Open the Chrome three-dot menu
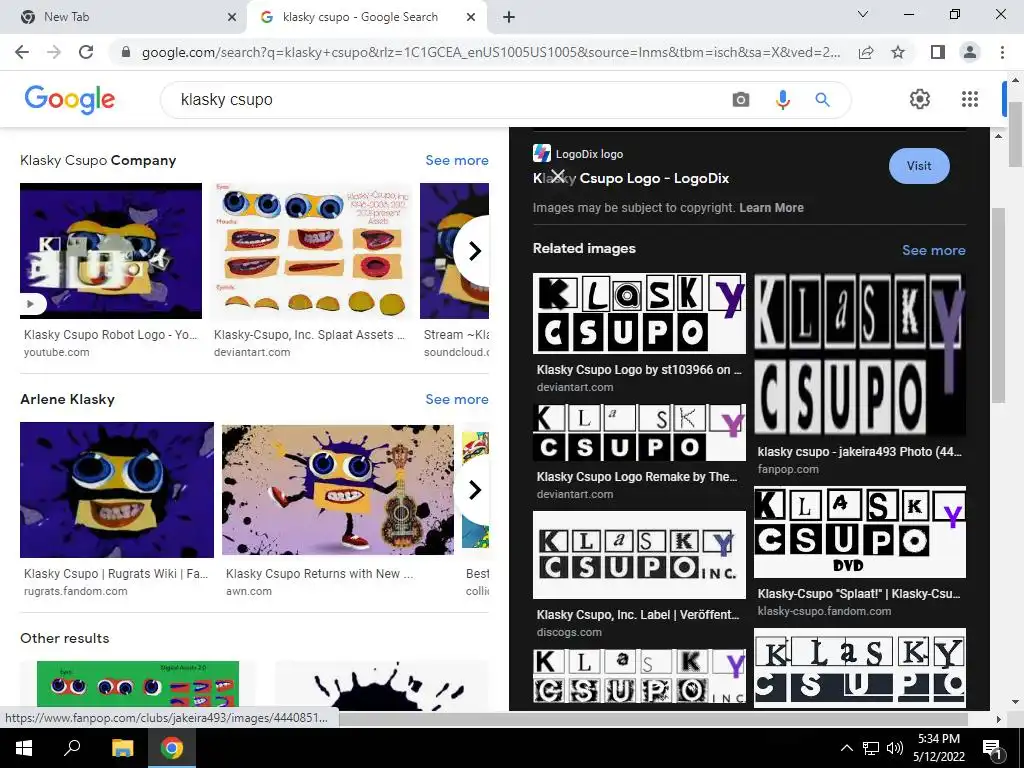1024x768 pixels. (1002, 52)
